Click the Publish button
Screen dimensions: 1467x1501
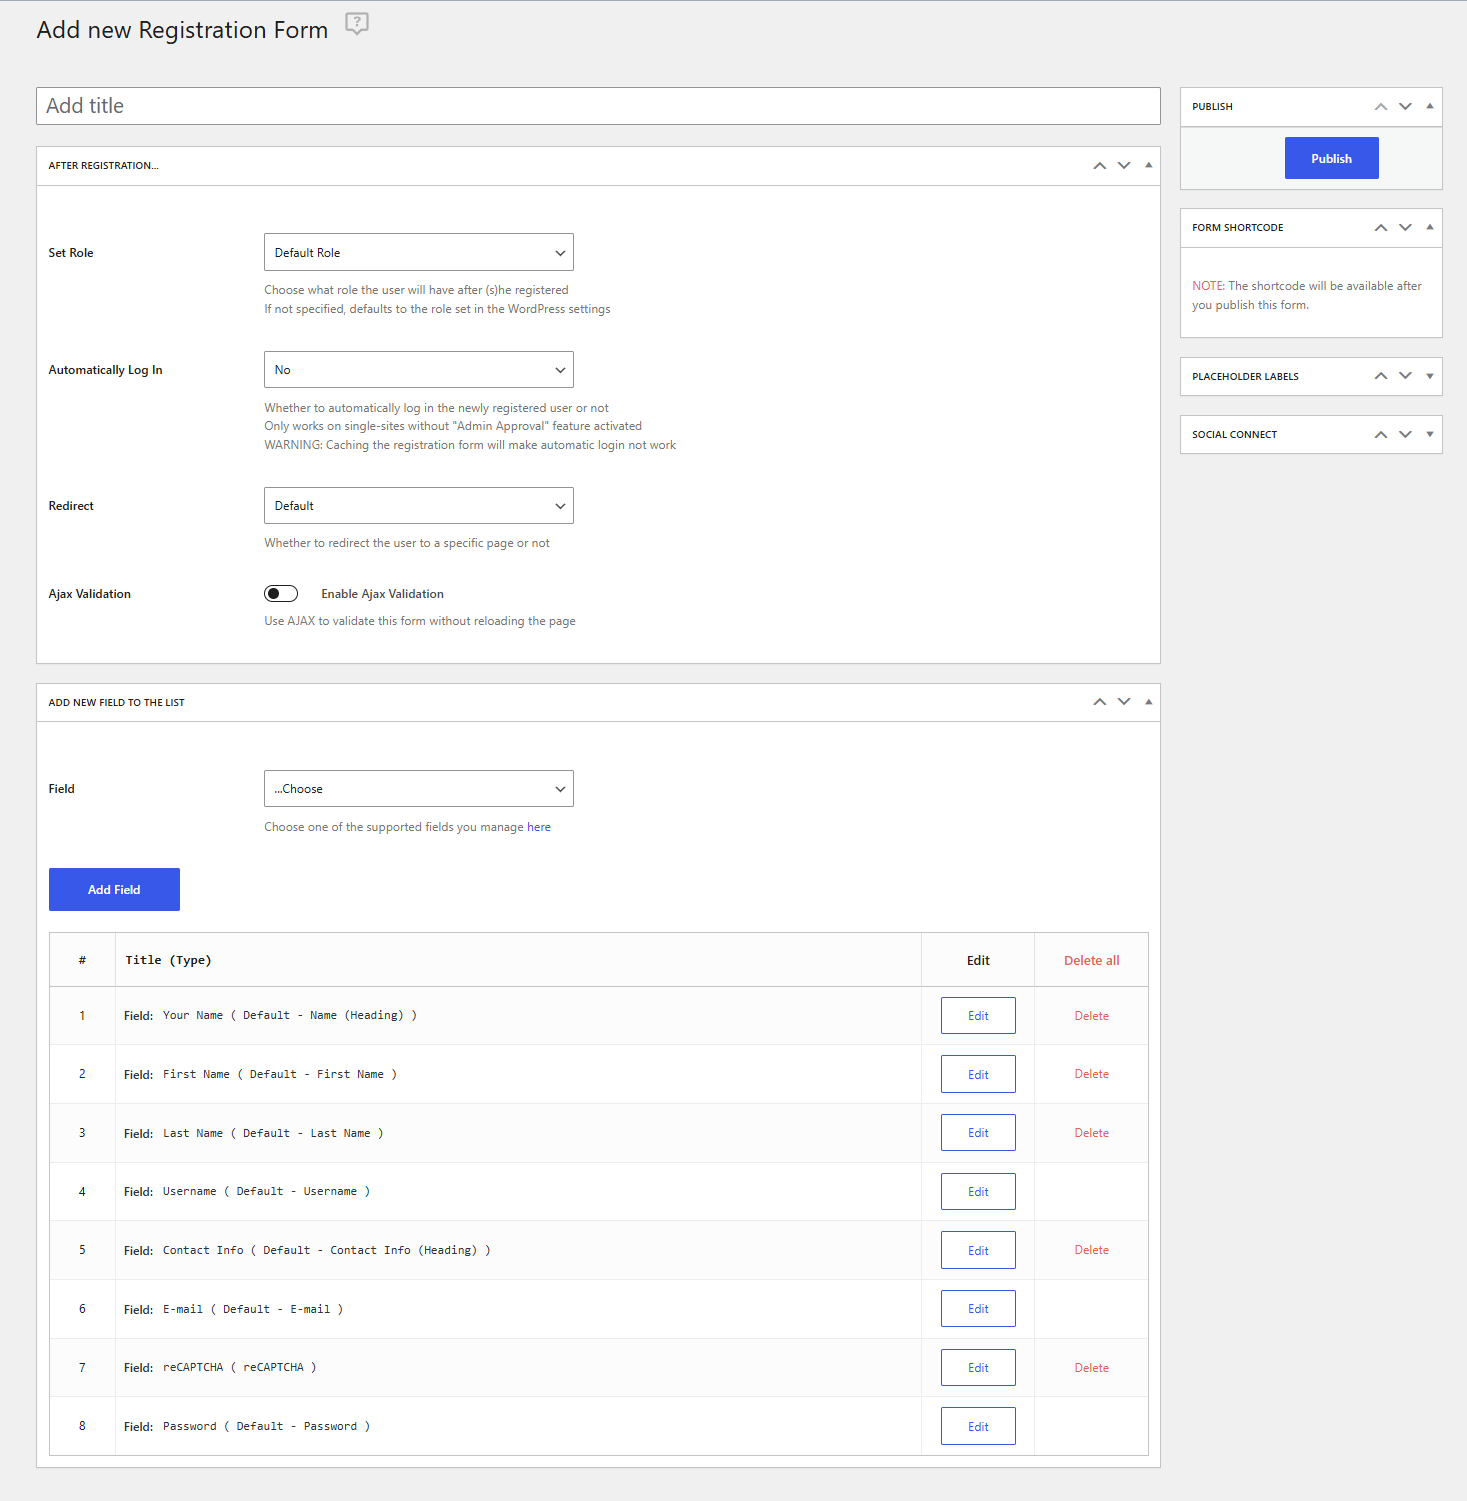[1331, 159]
